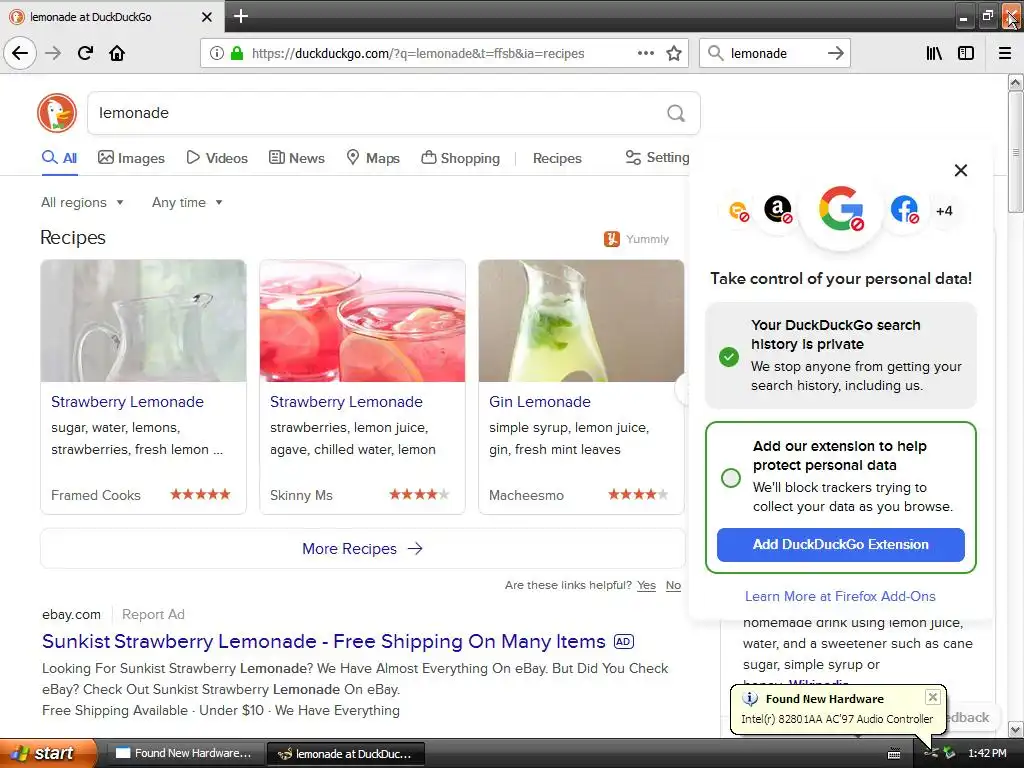1024x768 pixels.
Task: Submit the Firefox search bar arrow
Action: pyautogui.click(x=836, y=53)
